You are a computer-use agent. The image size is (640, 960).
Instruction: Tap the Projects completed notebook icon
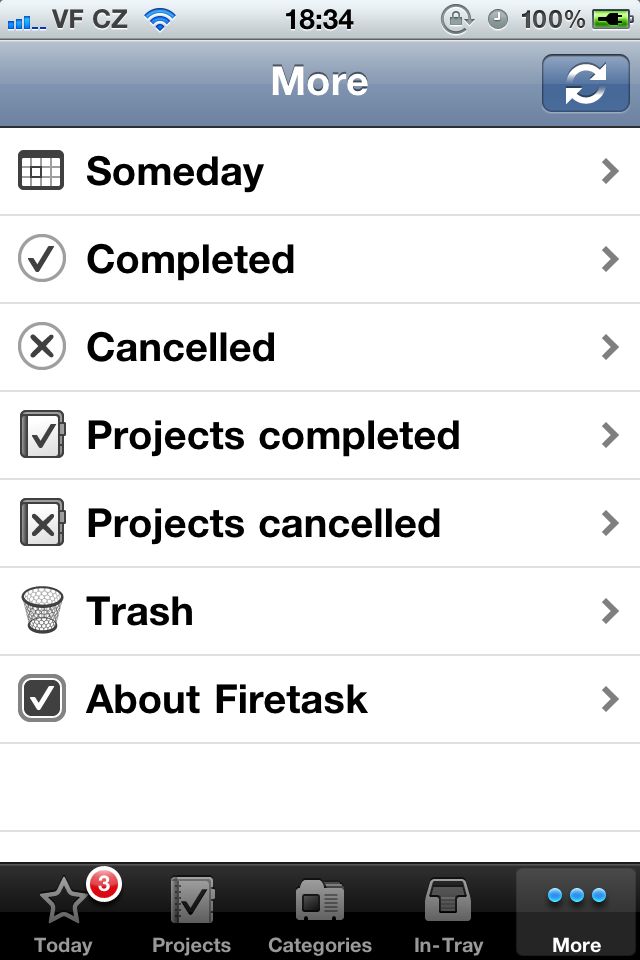(x=42, y=435)
